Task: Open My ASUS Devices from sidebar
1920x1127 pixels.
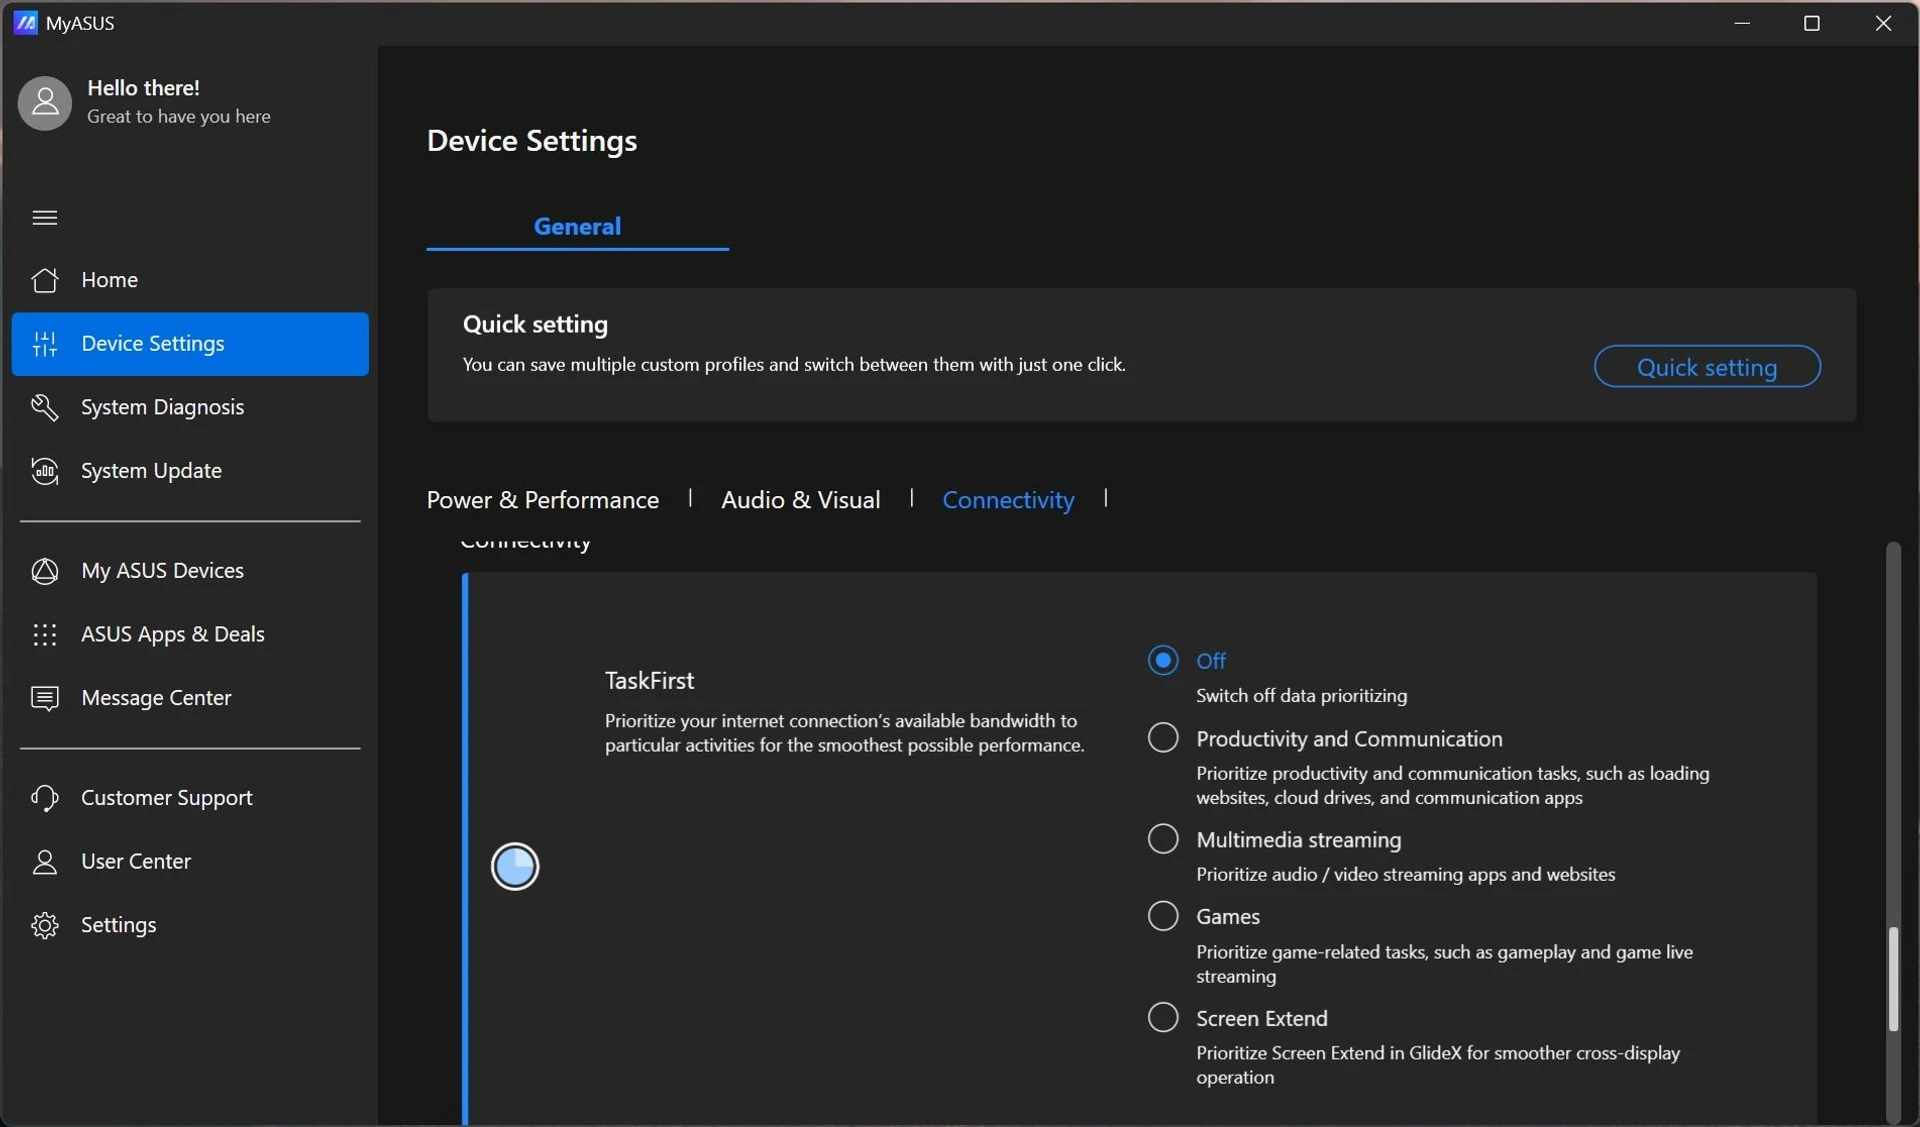Action: [x=190, y=571]
